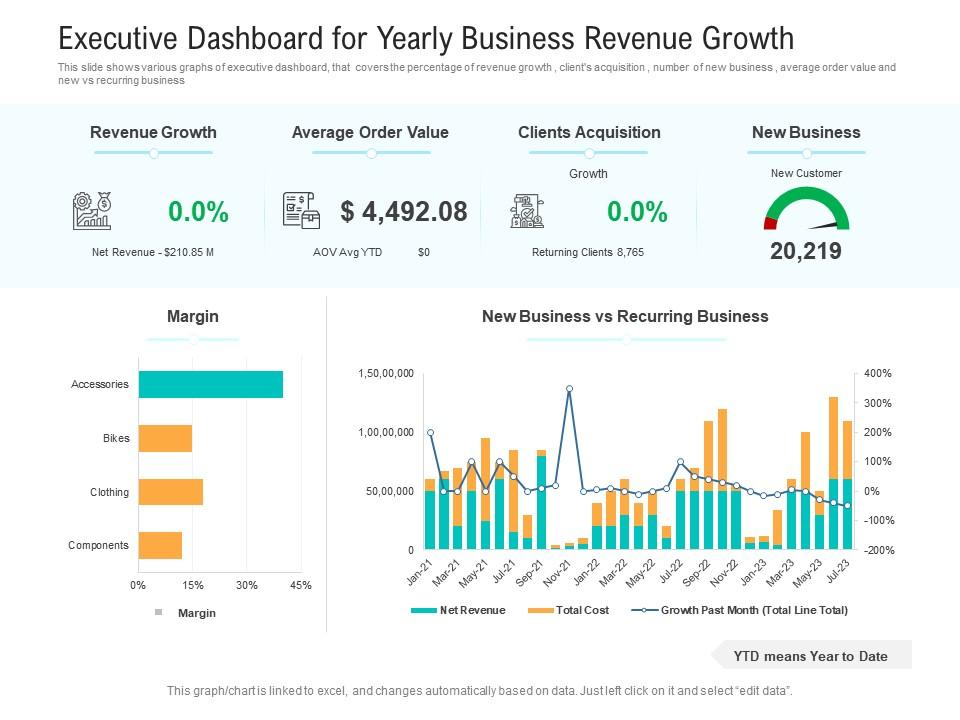
Task: Click the slider knob under Revenue Growth
Action: (154, 153)
